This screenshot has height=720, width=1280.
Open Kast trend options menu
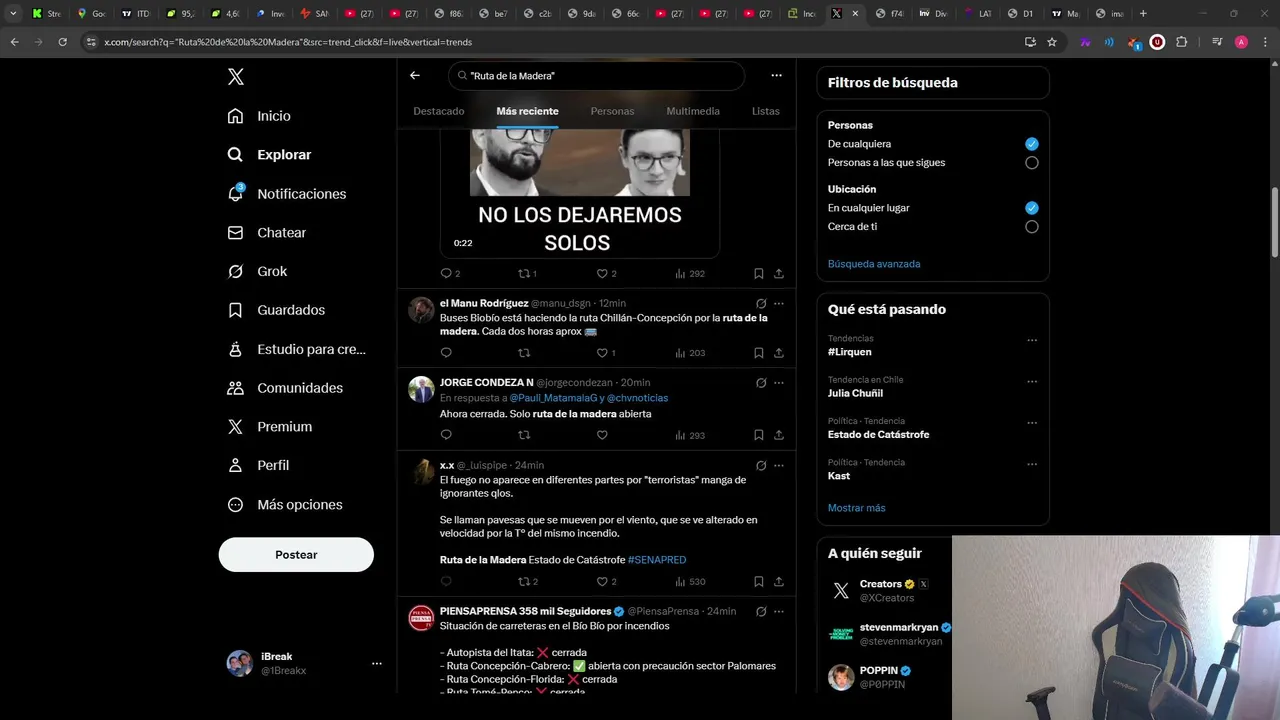point(1032,464)
